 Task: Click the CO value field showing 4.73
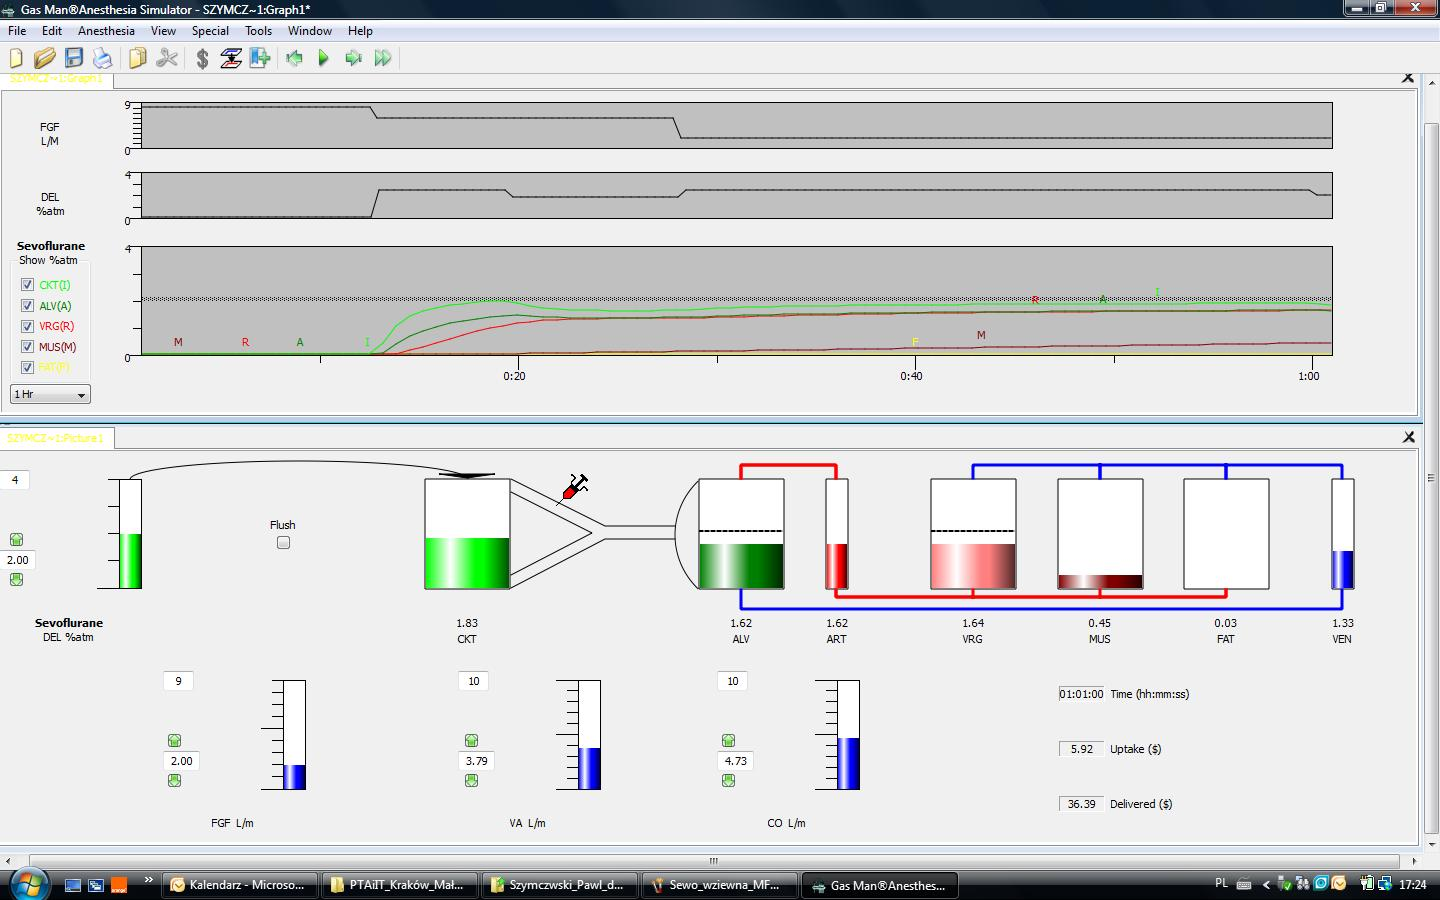735,761
